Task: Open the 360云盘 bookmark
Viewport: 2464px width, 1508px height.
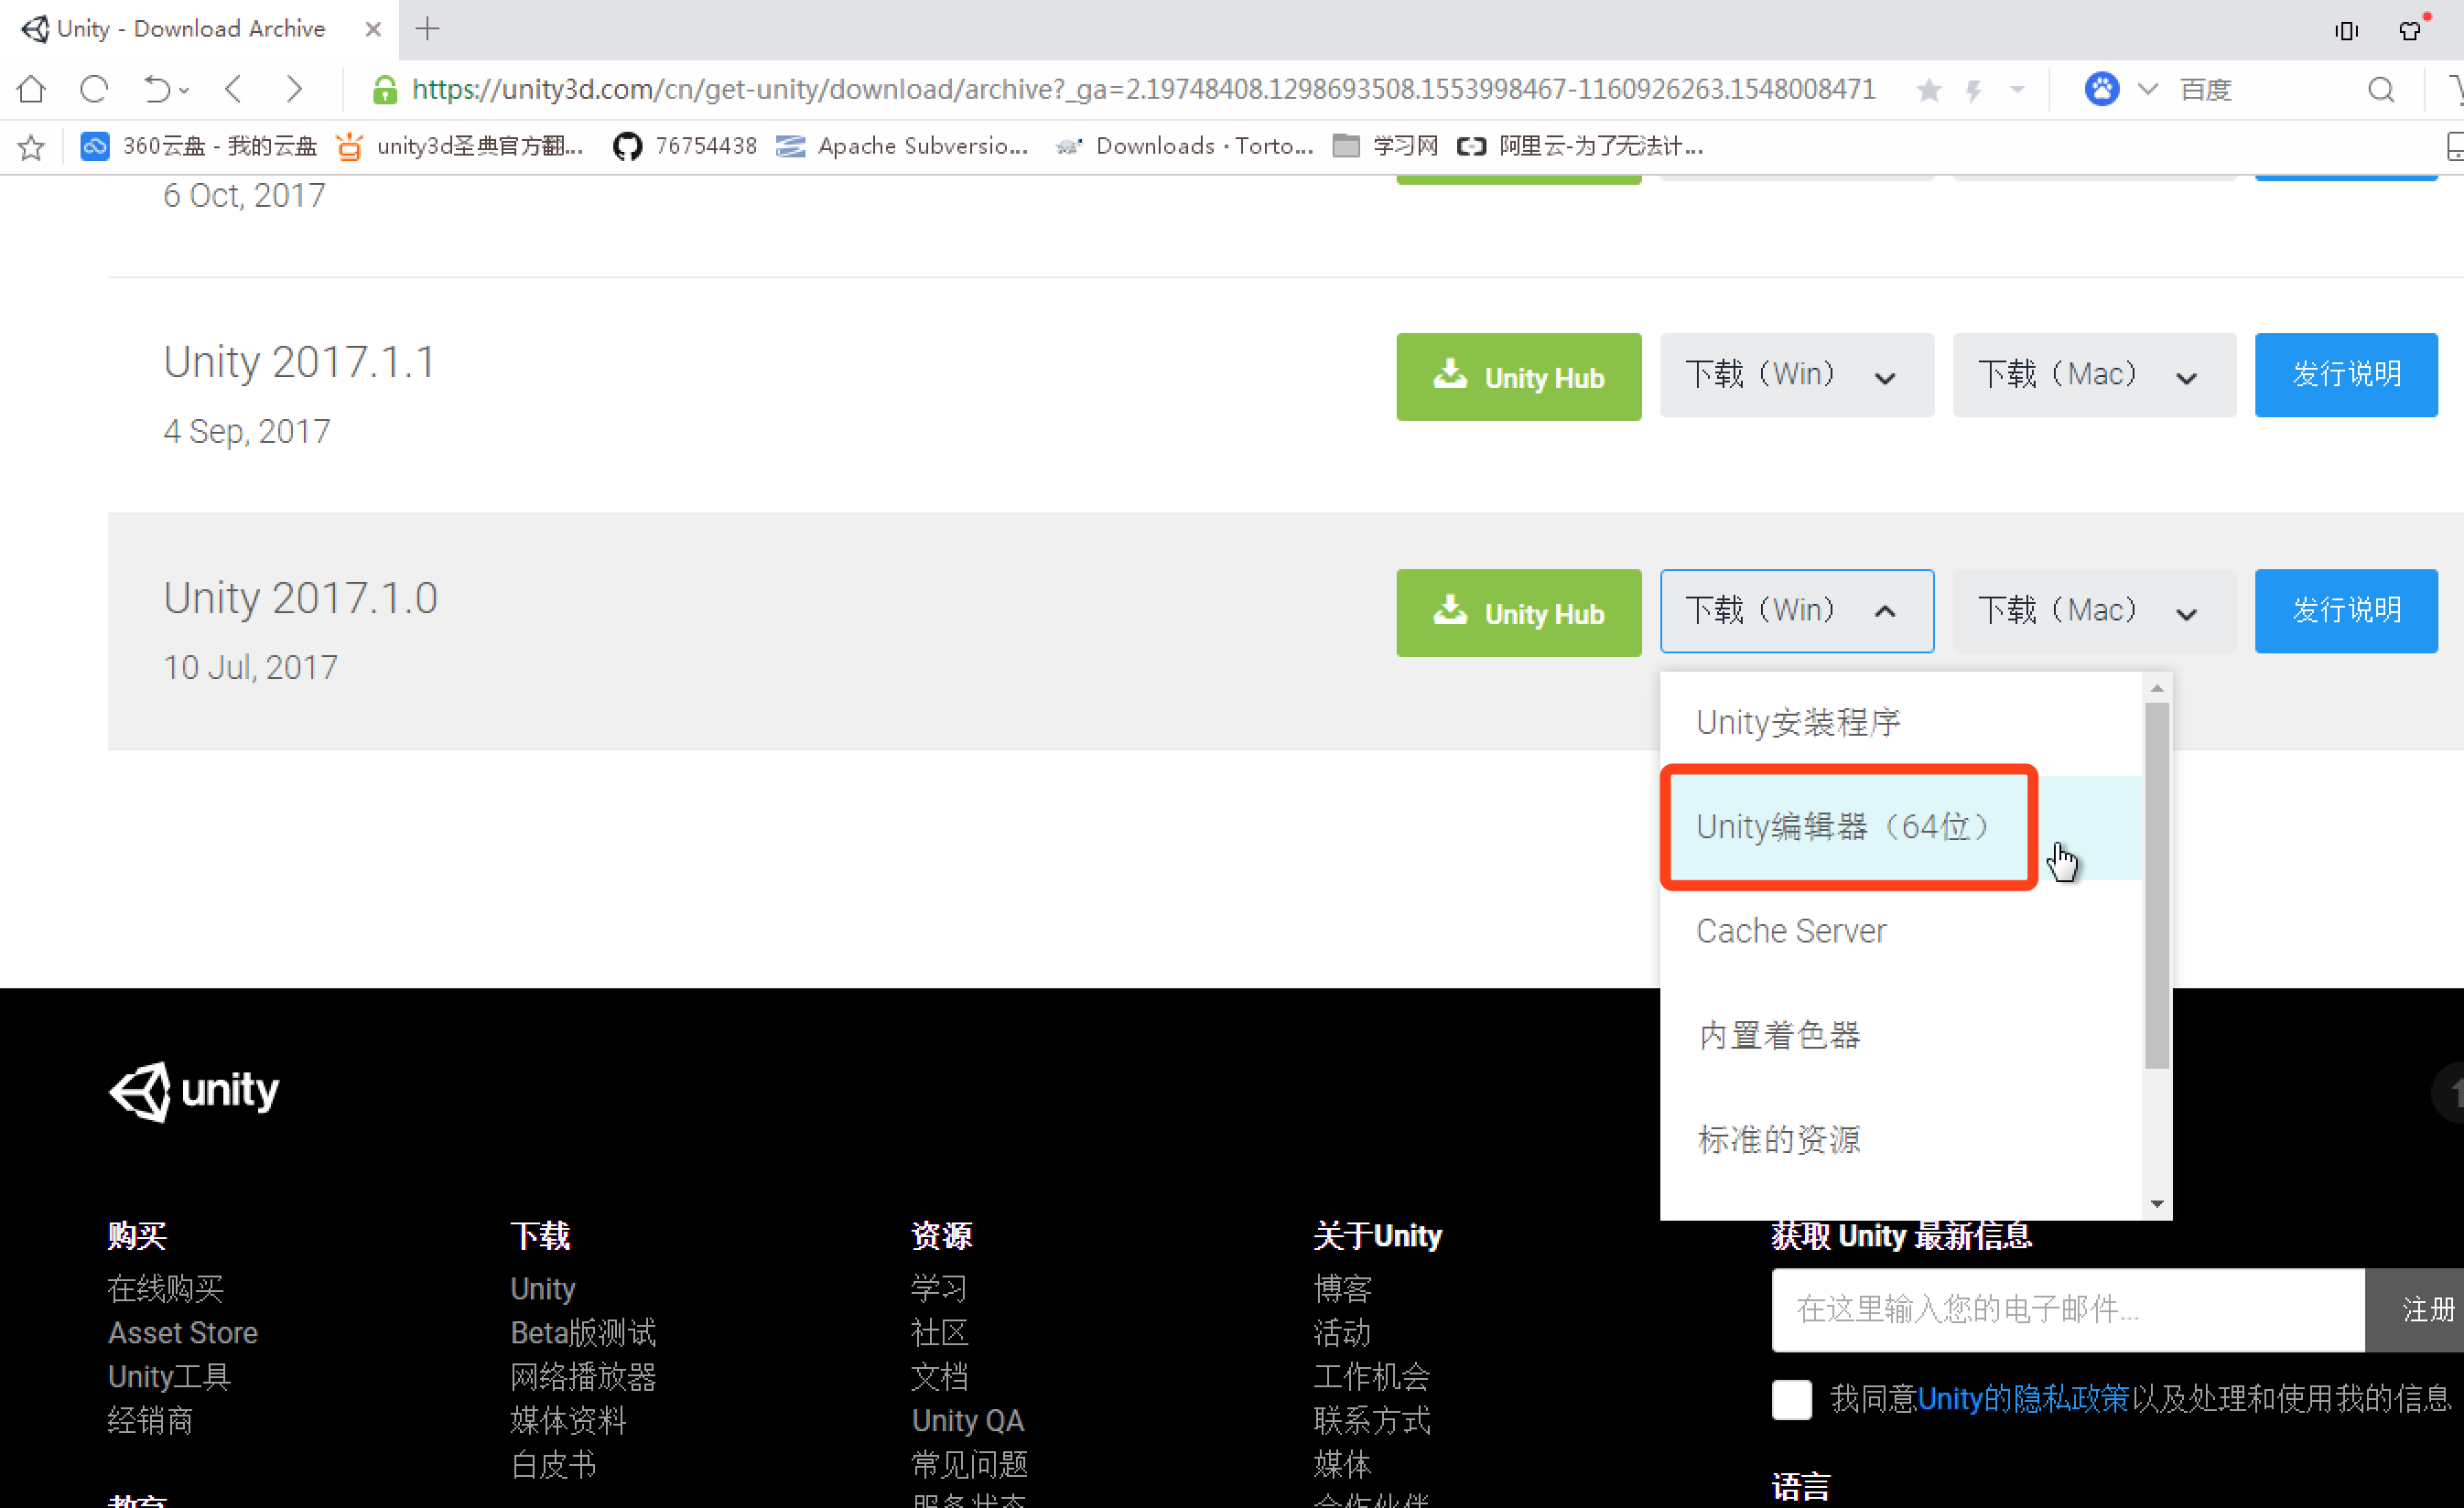Action: click(x=198, y=147)
